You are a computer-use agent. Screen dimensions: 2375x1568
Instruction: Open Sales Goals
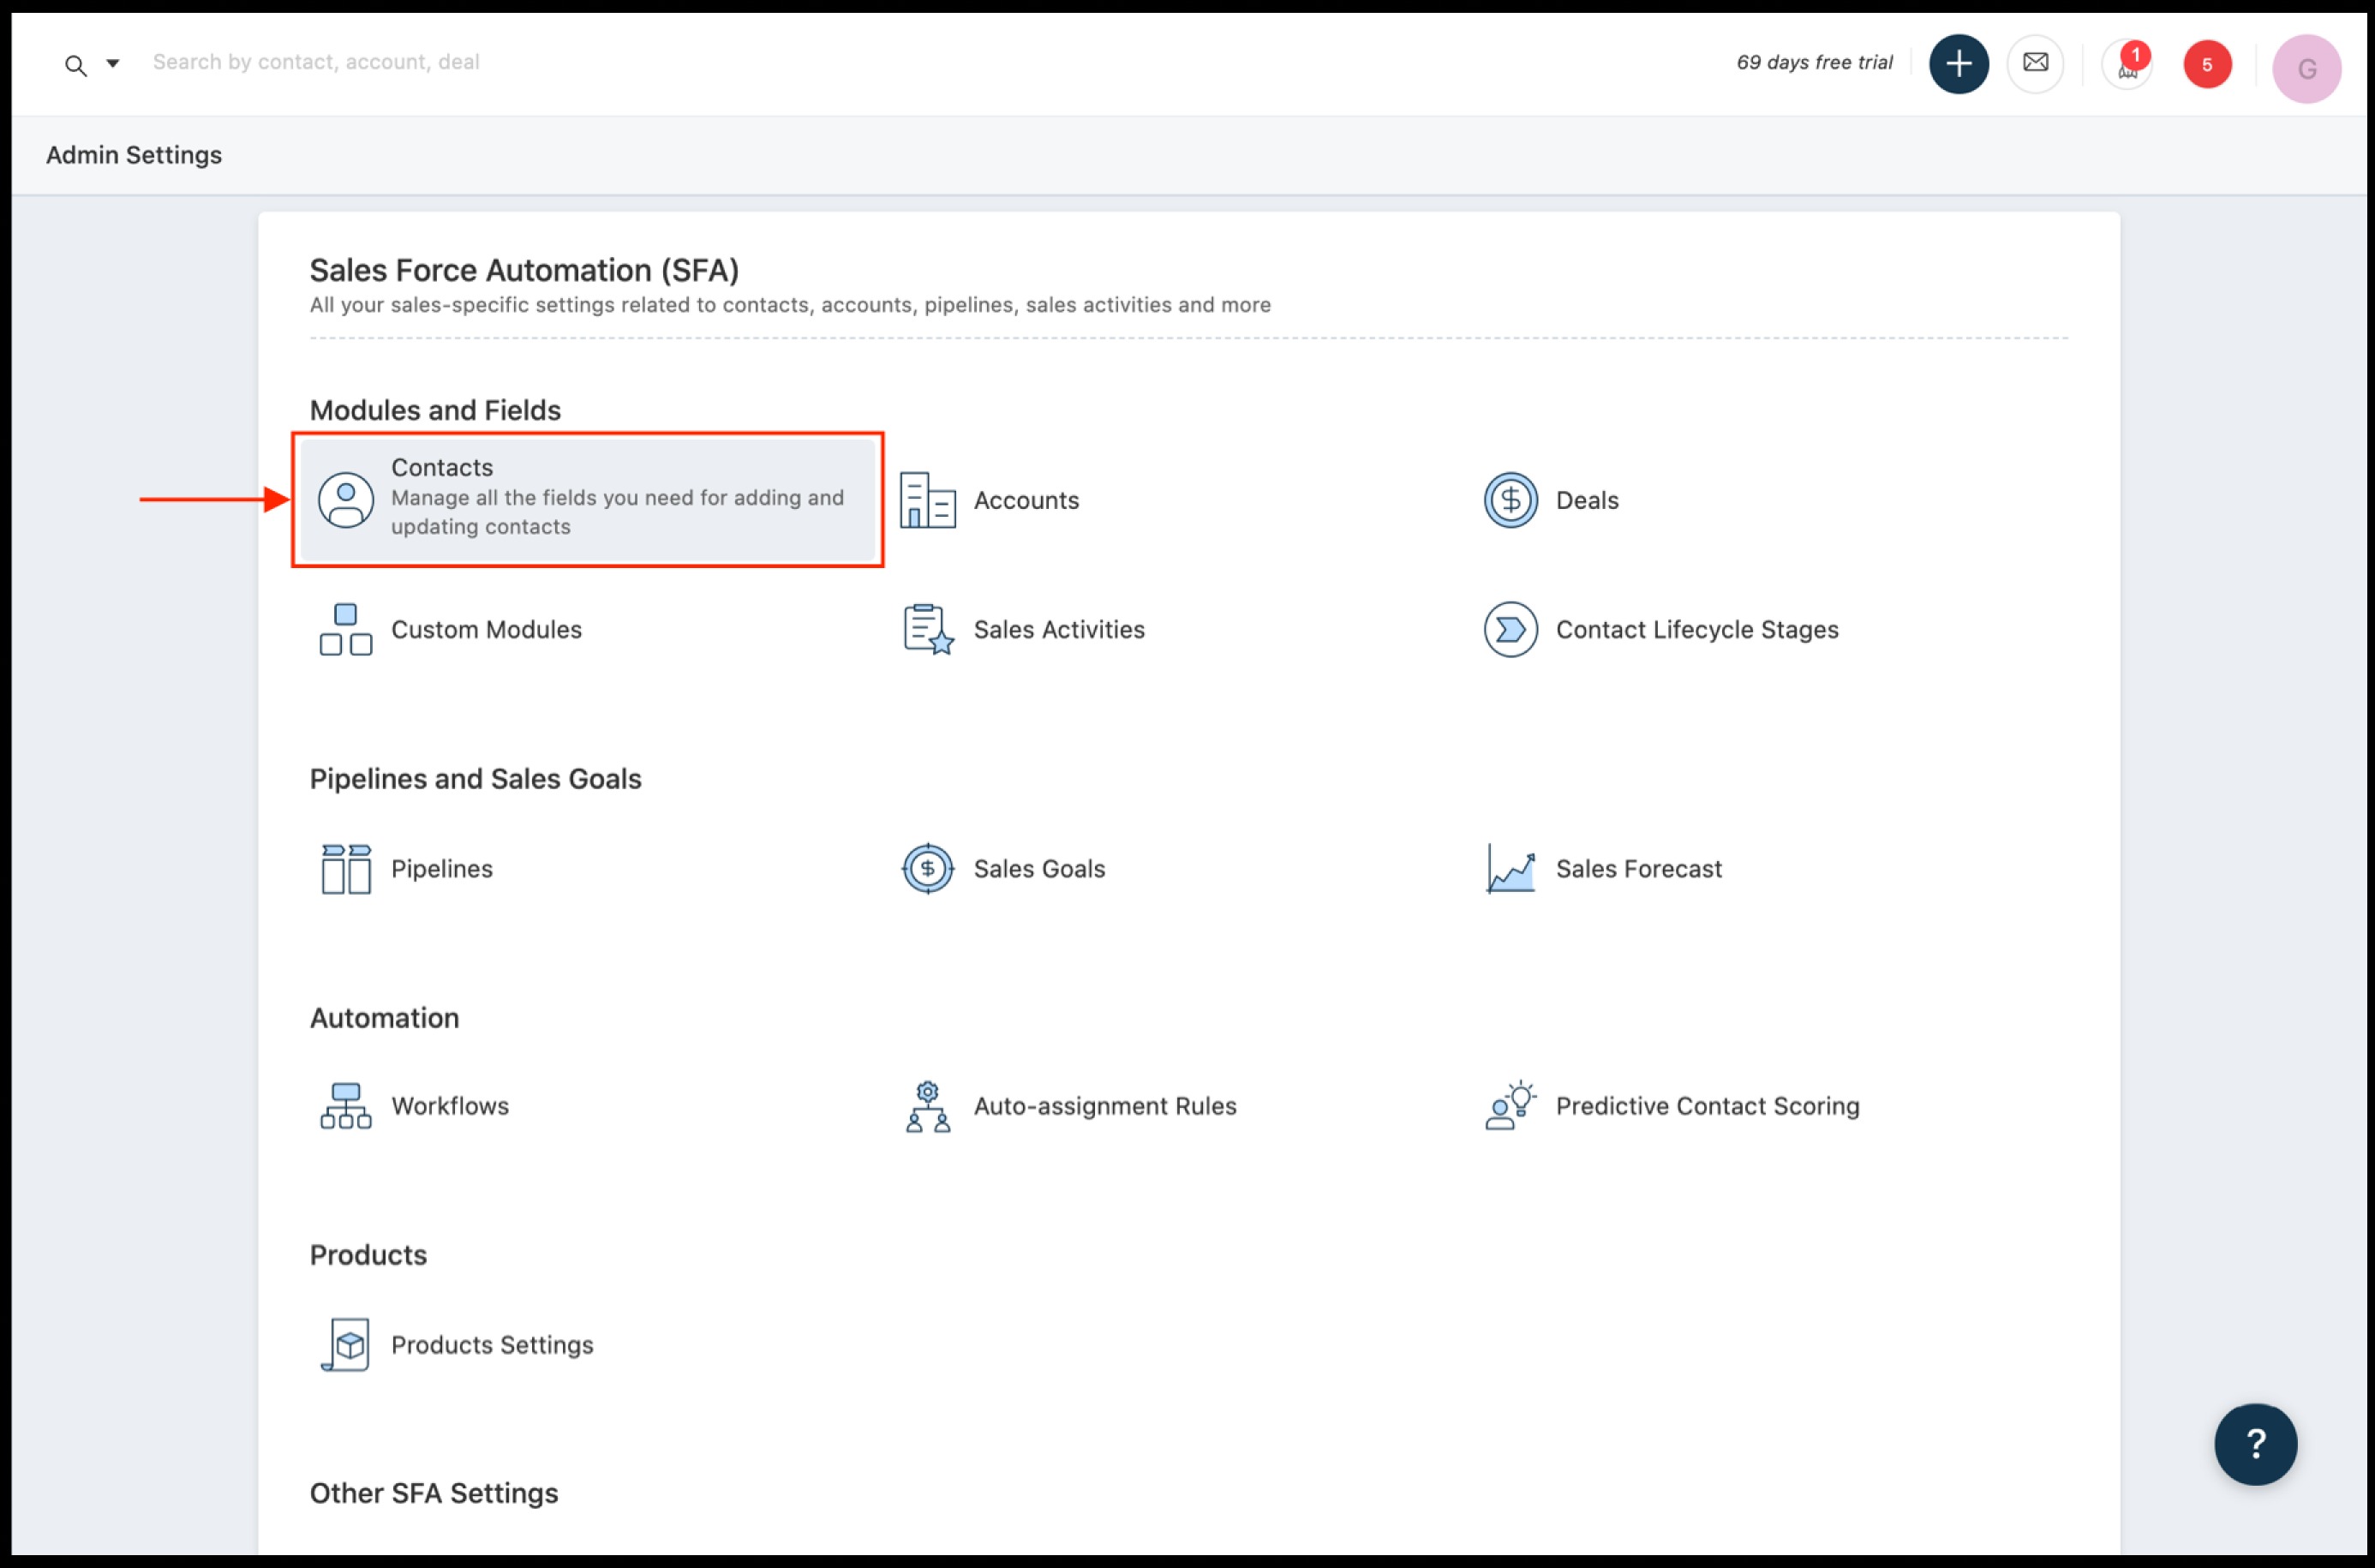[x=1039, y=868]
